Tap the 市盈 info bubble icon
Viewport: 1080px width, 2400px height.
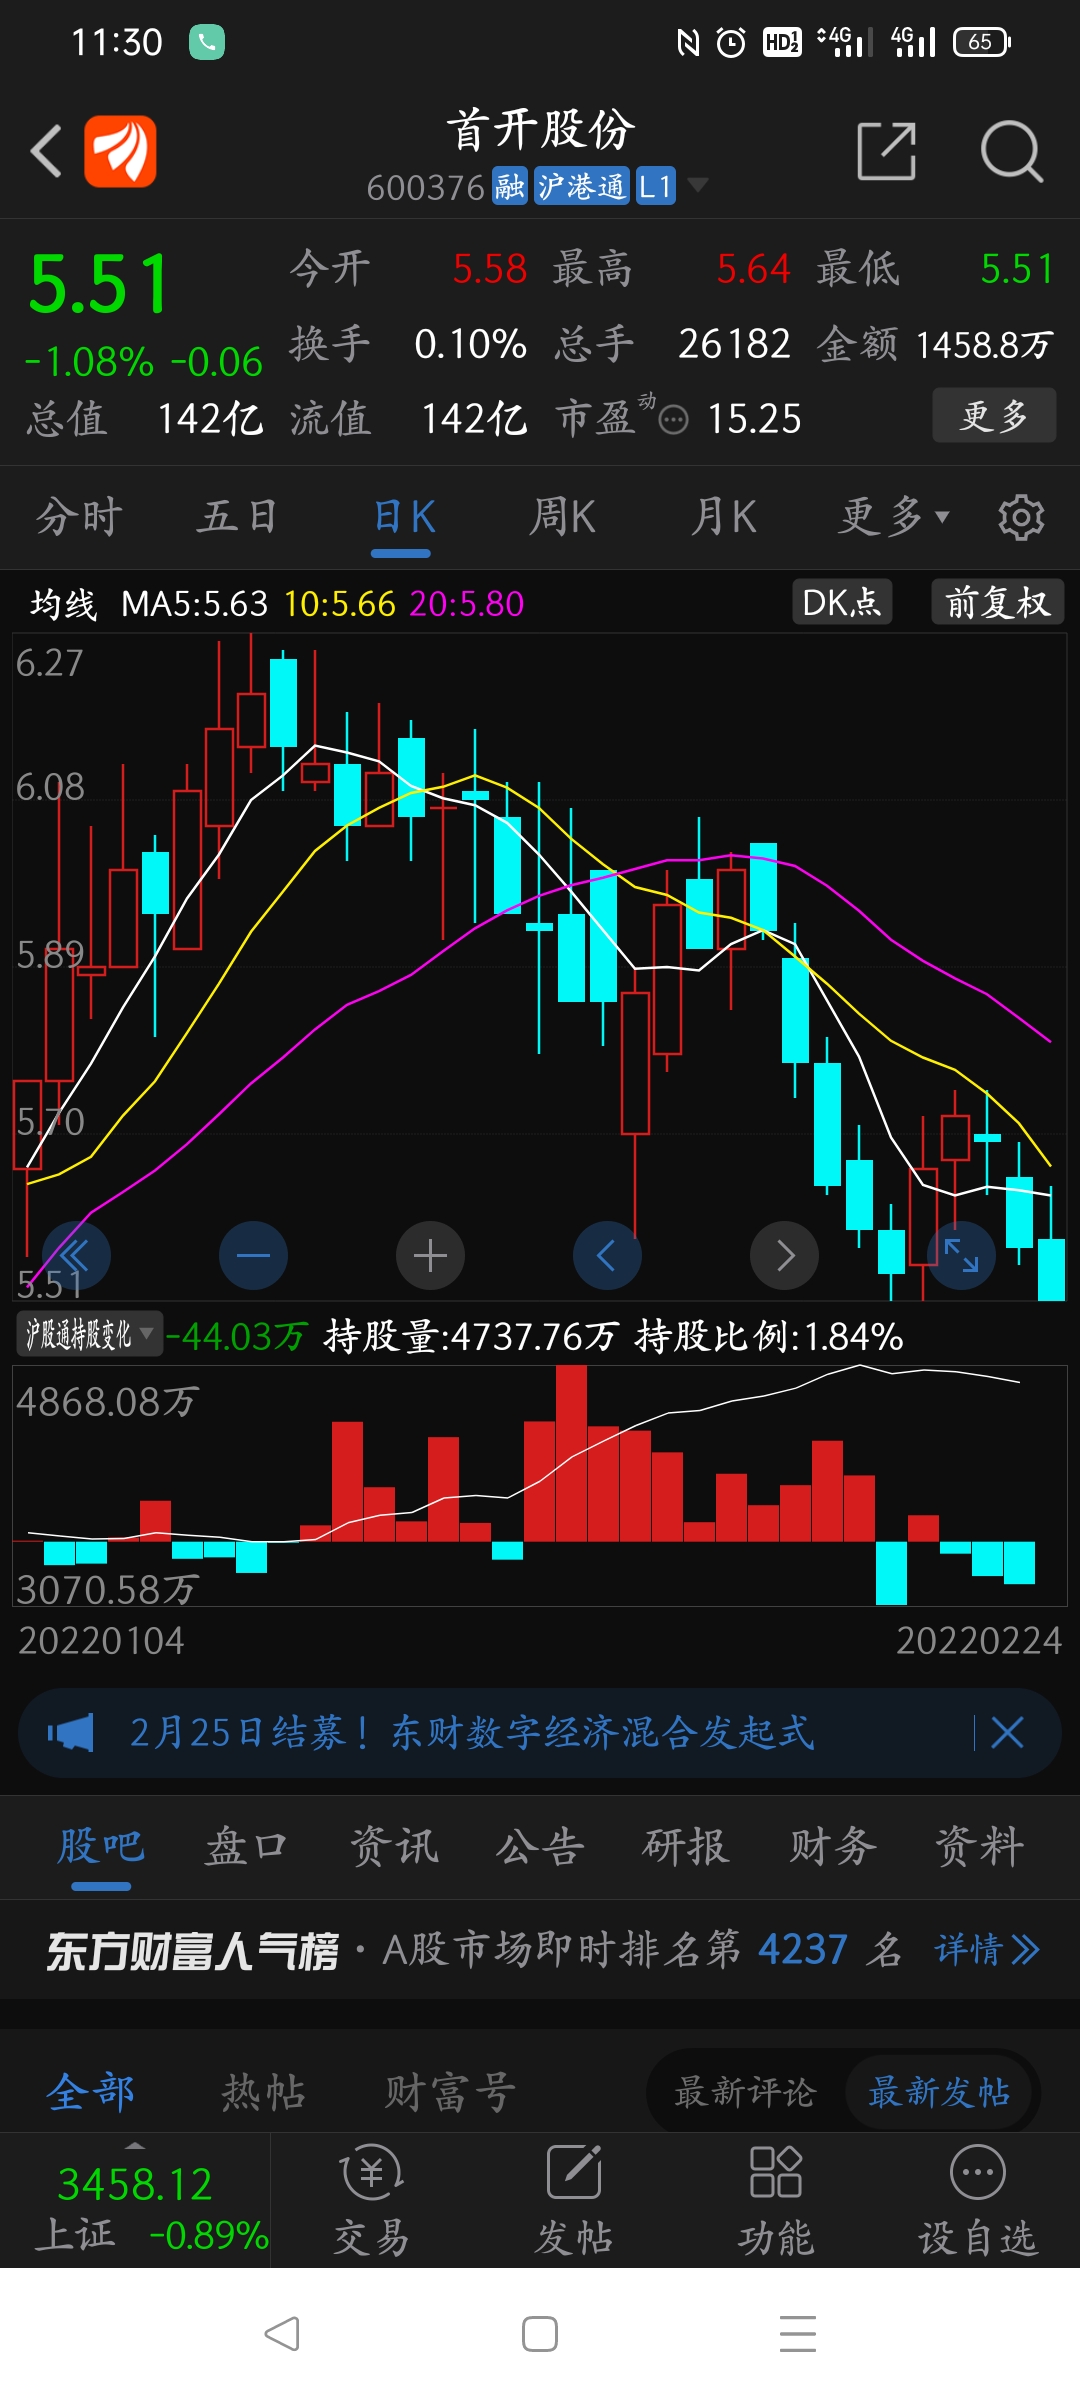pos(674,419)
